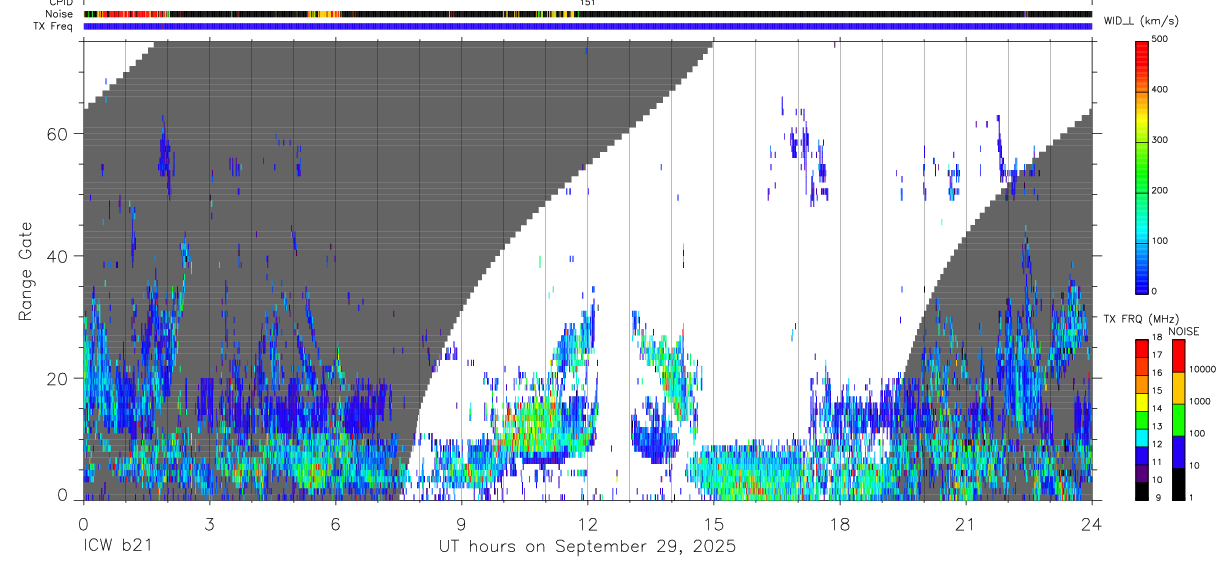
Task: Click the '500' label on the WID scale
Action: (1160, 39)
